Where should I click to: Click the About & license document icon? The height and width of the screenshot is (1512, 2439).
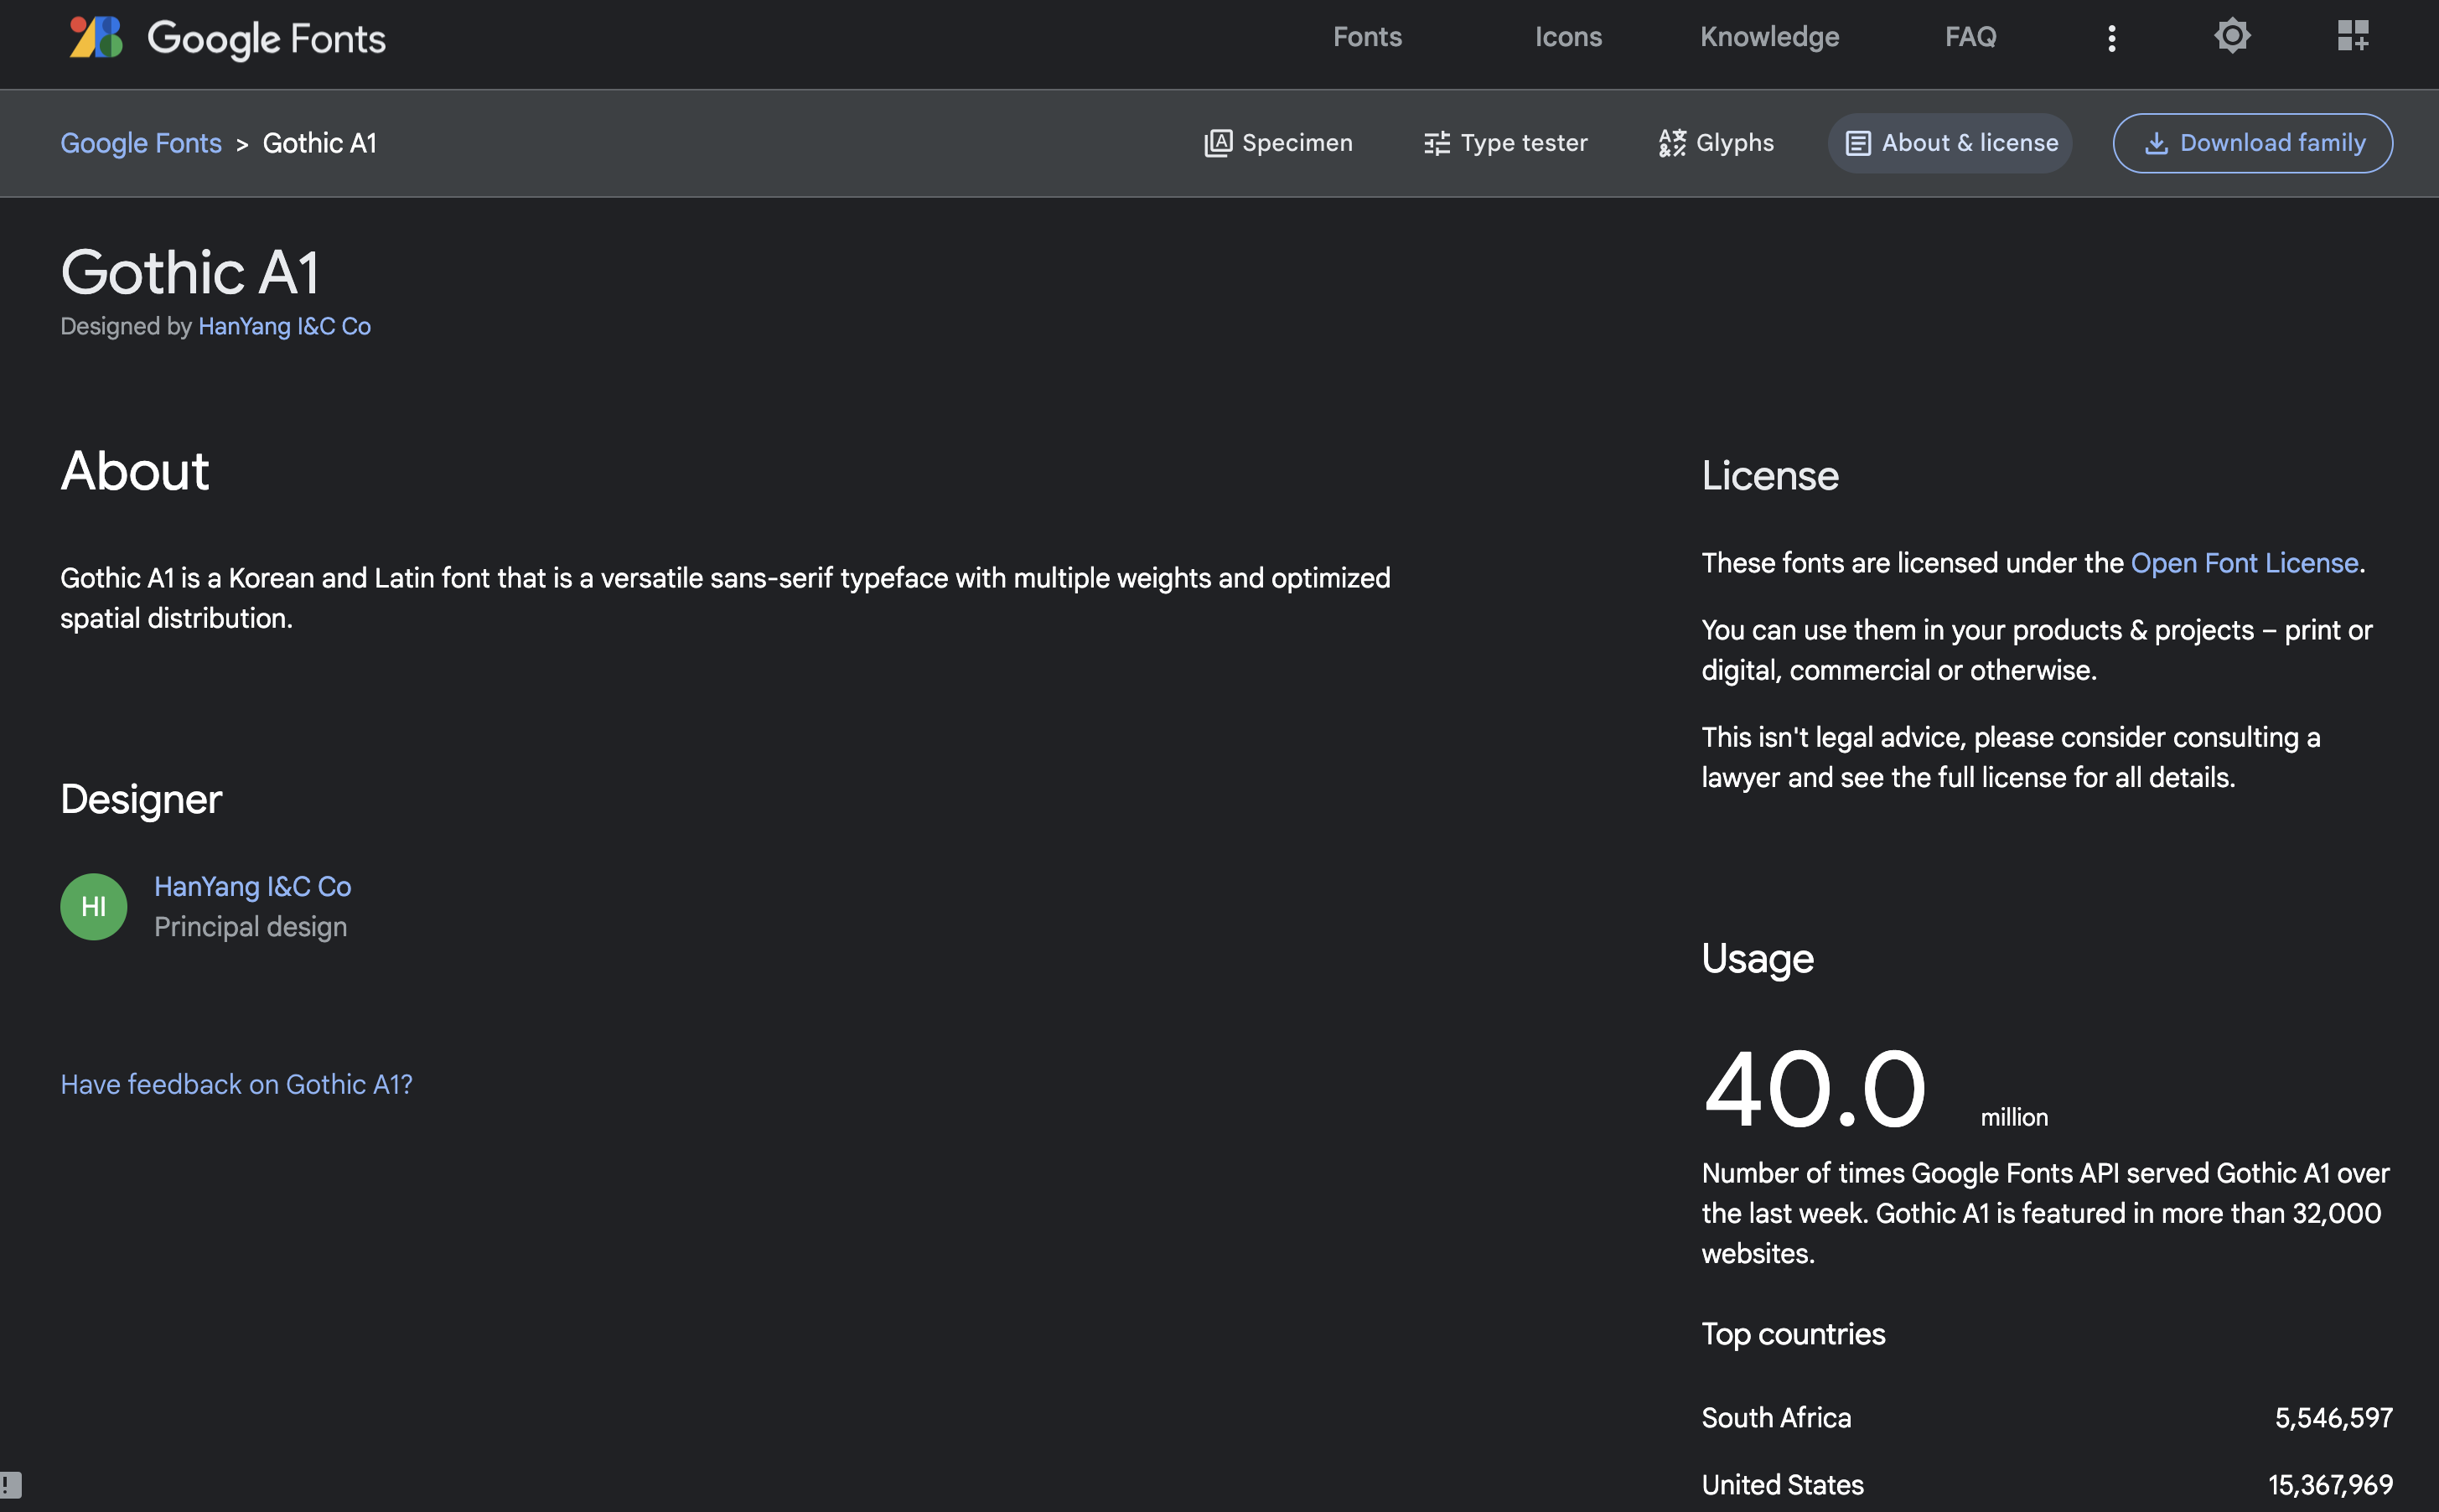[1857, 143]
